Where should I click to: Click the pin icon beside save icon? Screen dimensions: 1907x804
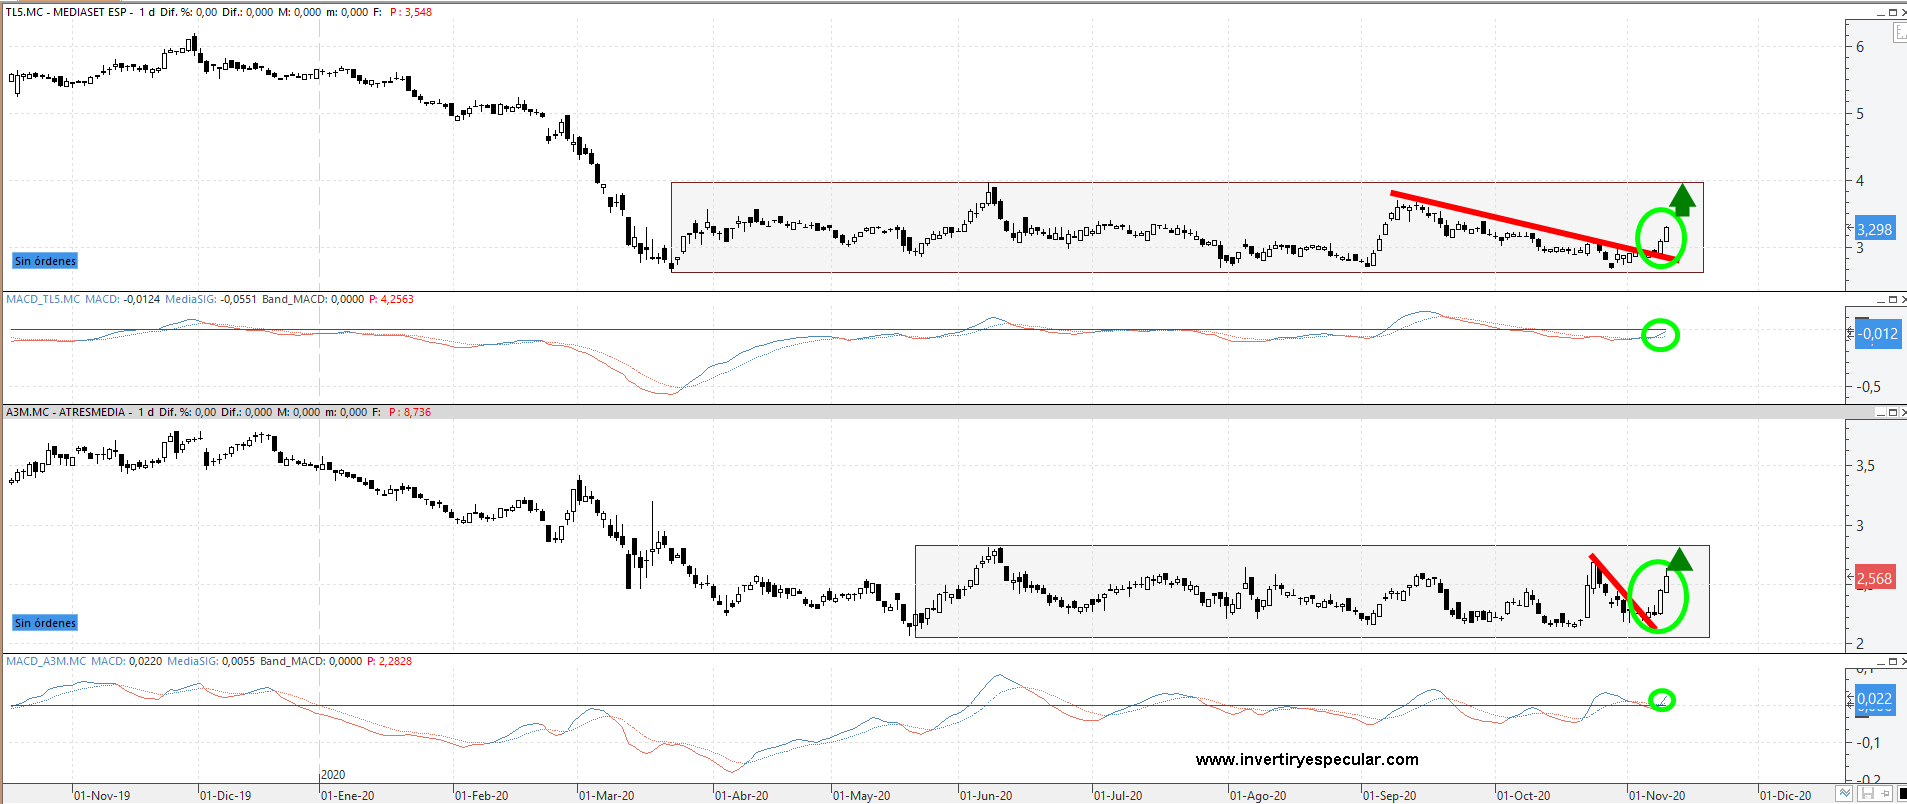[1885, 794]
